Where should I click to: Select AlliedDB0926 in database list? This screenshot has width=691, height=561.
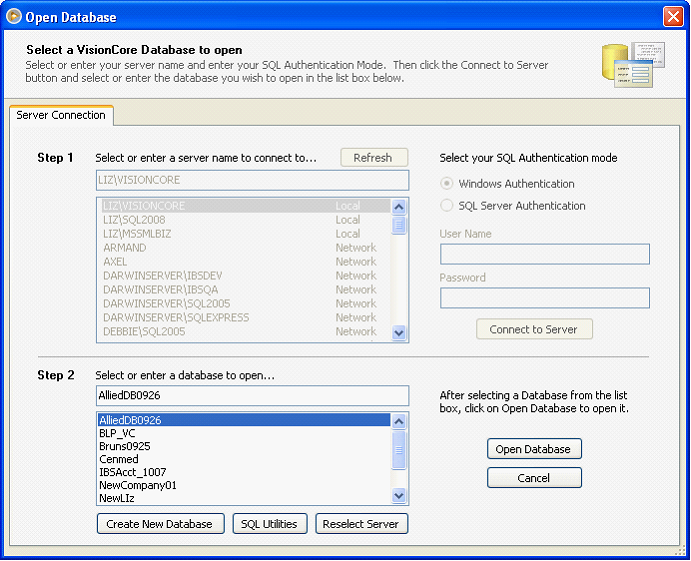(244, 420)
